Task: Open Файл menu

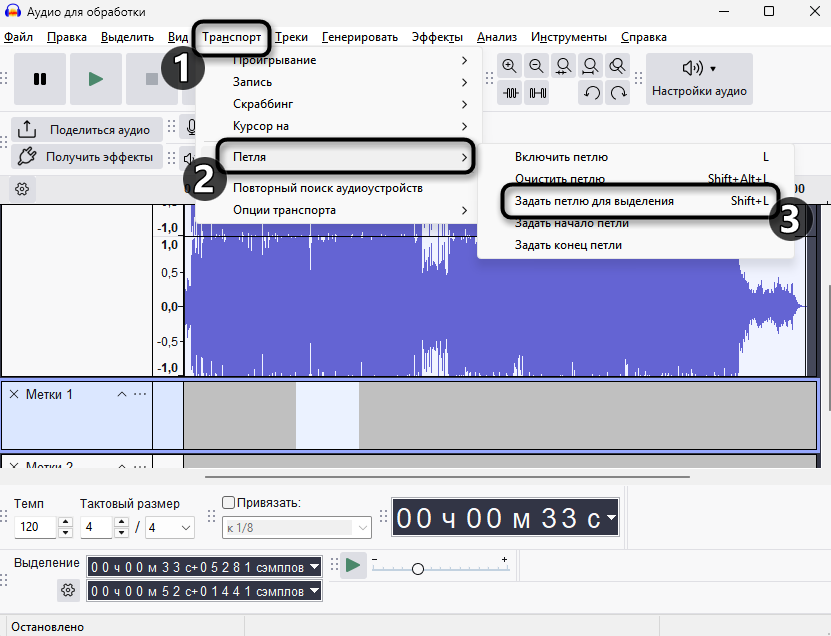Action: pyautogui.click(x=19, y=37)
